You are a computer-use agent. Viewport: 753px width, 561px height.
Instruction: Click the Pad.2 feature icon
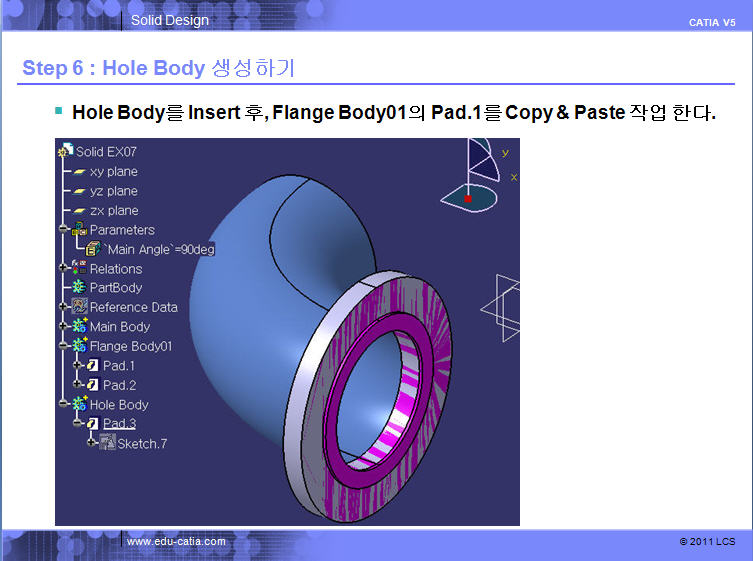(93, 385)
